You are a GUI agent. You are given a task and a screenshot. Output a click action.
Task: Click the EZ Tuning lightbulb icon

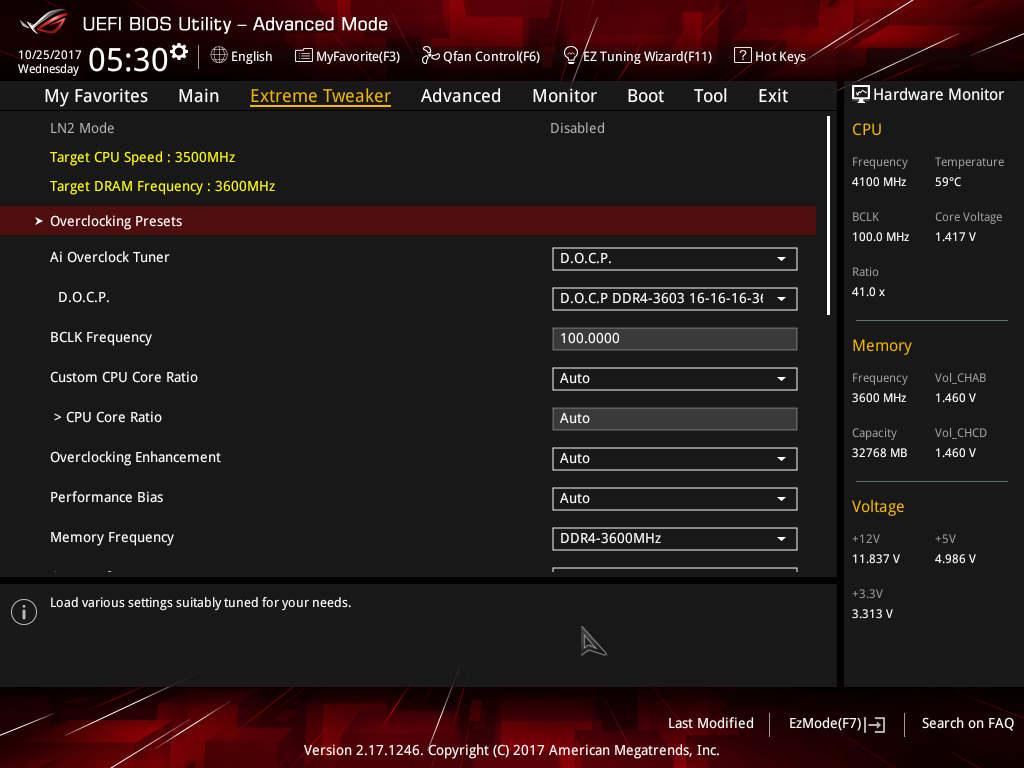(x=570, y=56)
